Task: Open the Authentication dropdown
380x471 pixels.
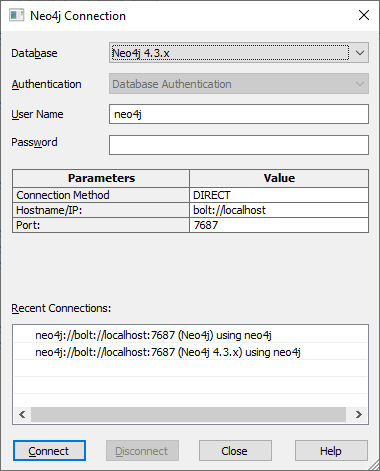Action: point(239,84)
